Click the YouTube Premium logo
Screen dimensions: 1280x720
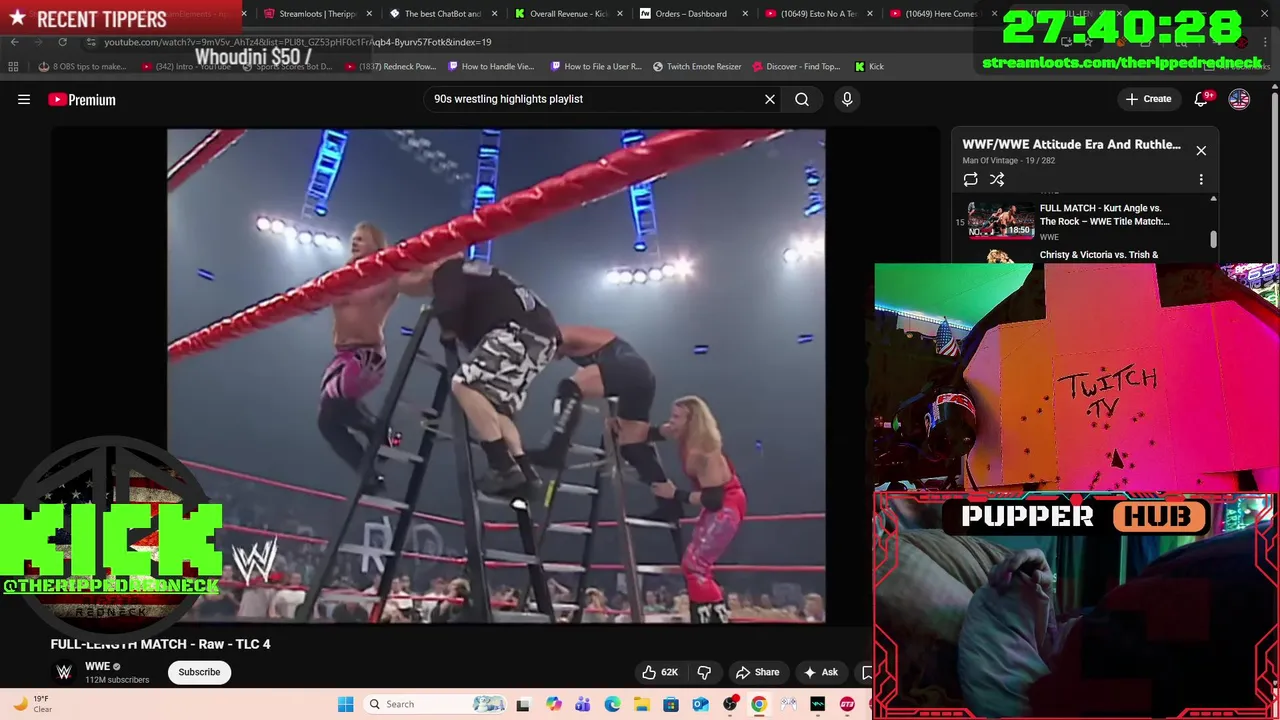tap(82, 99)
